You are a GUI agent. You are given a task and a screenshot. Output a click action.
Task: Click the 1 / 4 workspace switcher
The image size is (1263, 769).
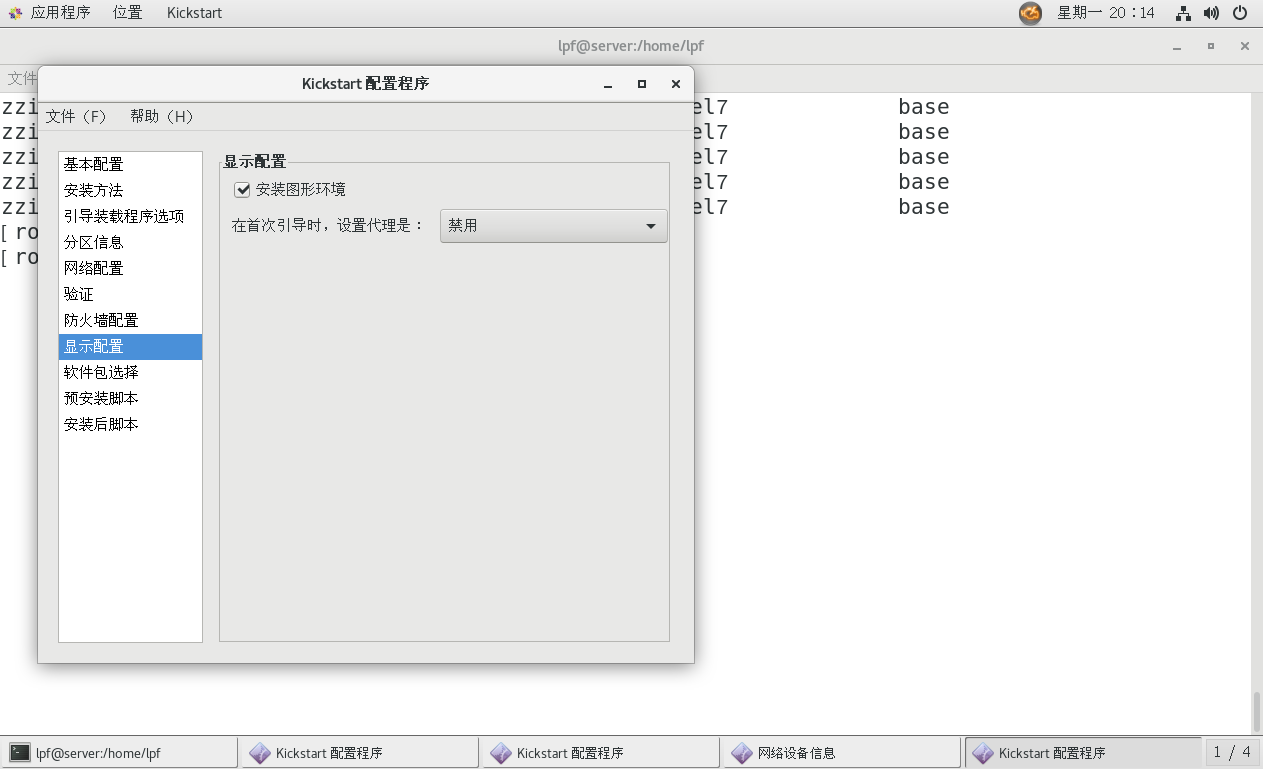pos(1232,752)
